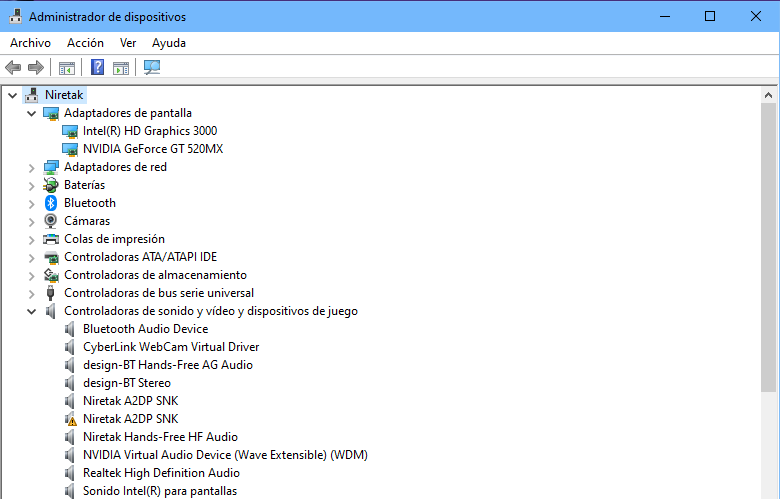Viewport: 780px width, 499px height.
Task: Expand the Cámaras node
Action: tap(31, 222)
